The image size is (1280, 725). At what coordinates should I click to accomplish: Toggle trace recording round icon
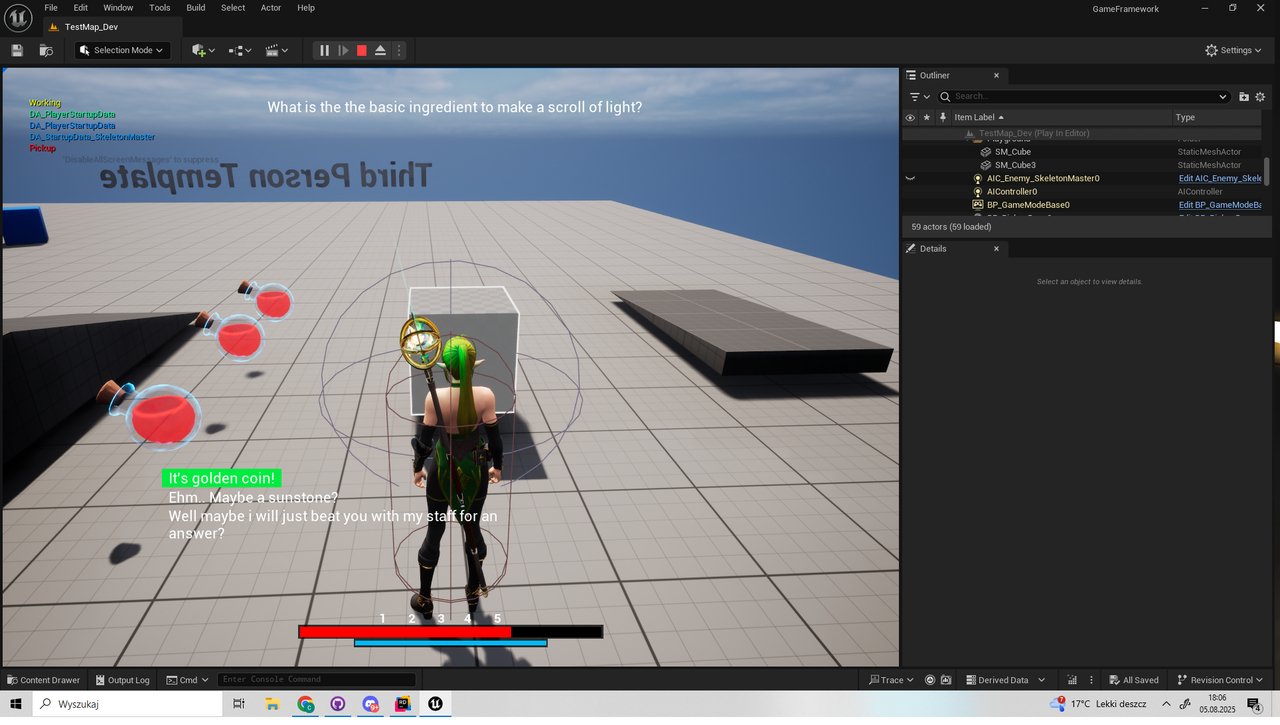pyautogui.click(x=930, y=680)
